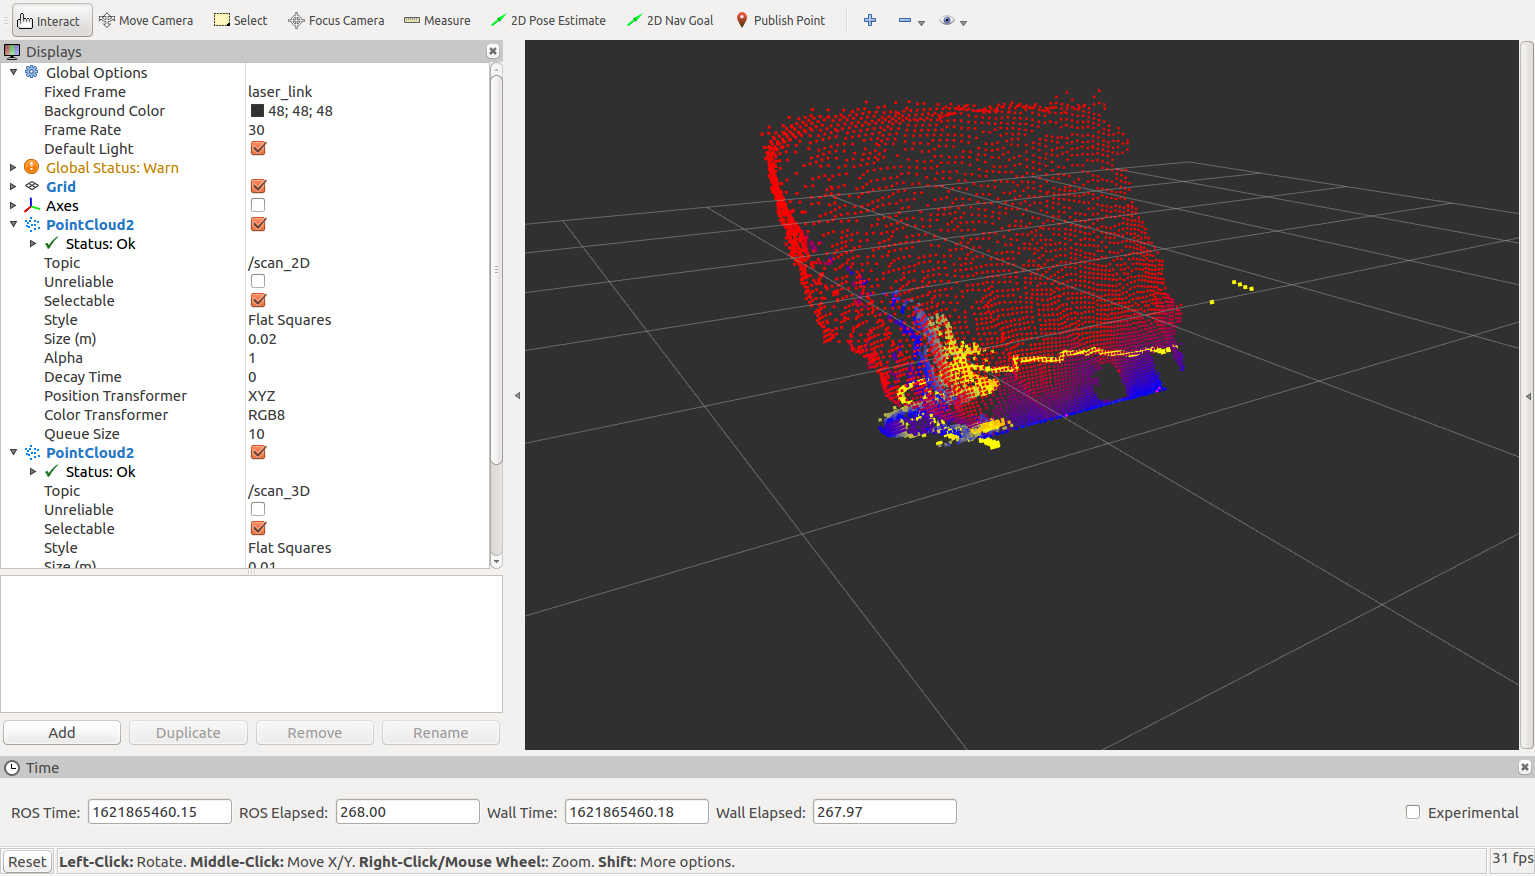Click the blue plus add-tool icon
The width and height of the screenshot is (1535, 876).
[870, 20]
